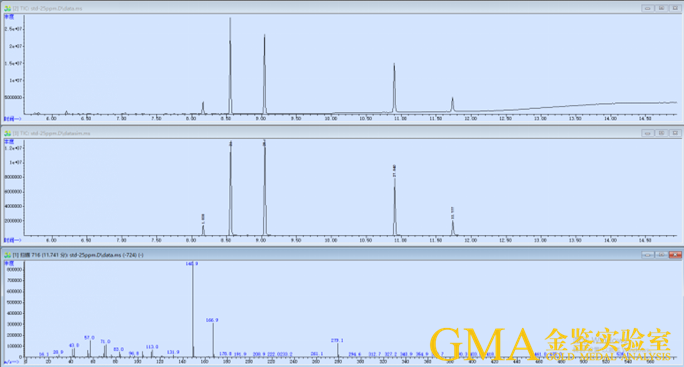Close the TIC data.ms chromatogram window
The image size is (684, 367).
675,8
